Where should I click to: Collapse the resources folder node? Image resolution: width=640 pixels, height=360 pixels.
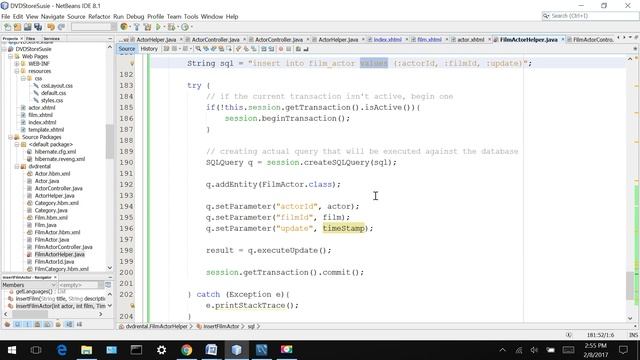pos(17,71)
